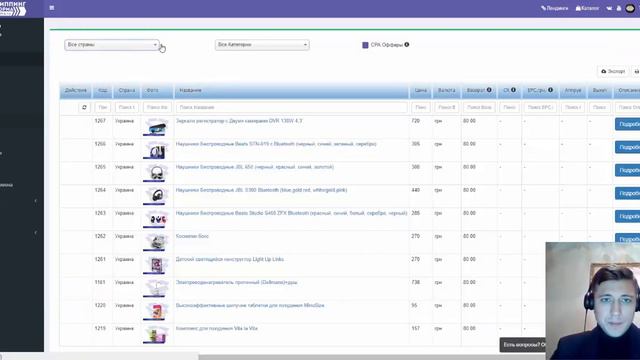The width and height of the screenshot is (640, 360).
Task: Open the Все страны dropdown
Action: [x=111, y=44]
